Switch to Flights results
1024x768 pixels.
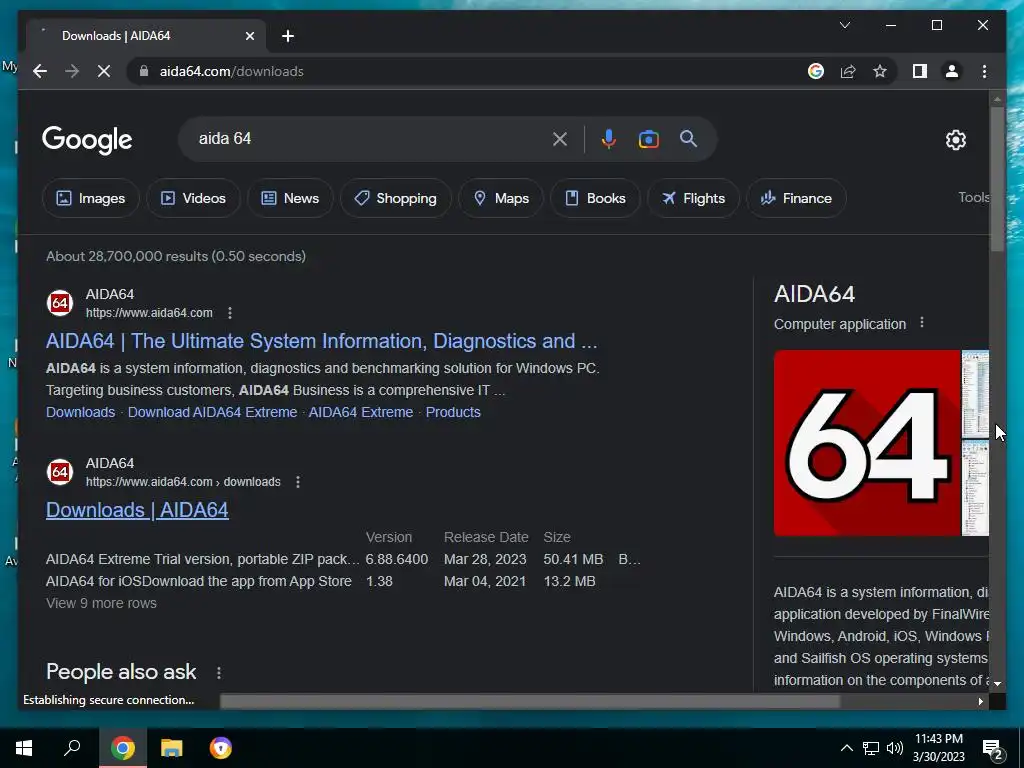coord(693,198)
